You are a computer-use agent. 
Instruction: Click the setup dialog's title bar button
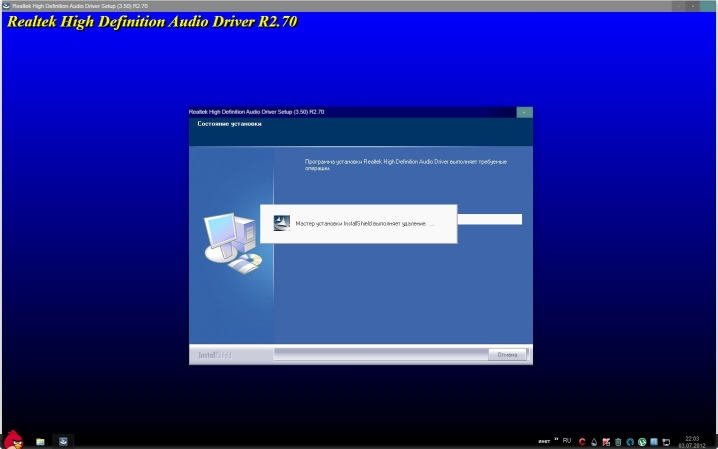(524, 112)
